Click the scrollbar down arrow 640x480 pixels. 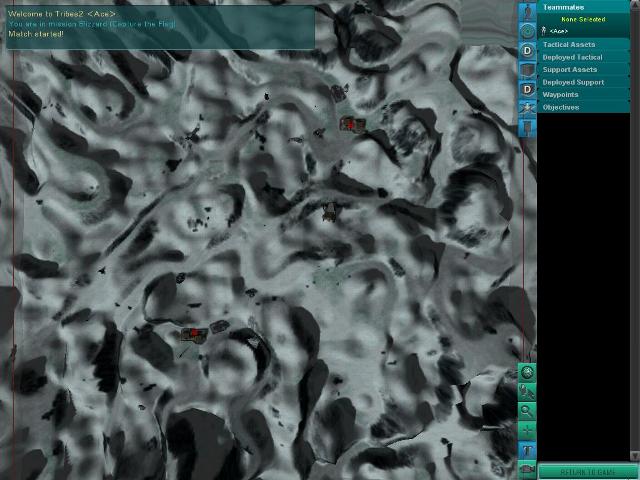(635, 456)
